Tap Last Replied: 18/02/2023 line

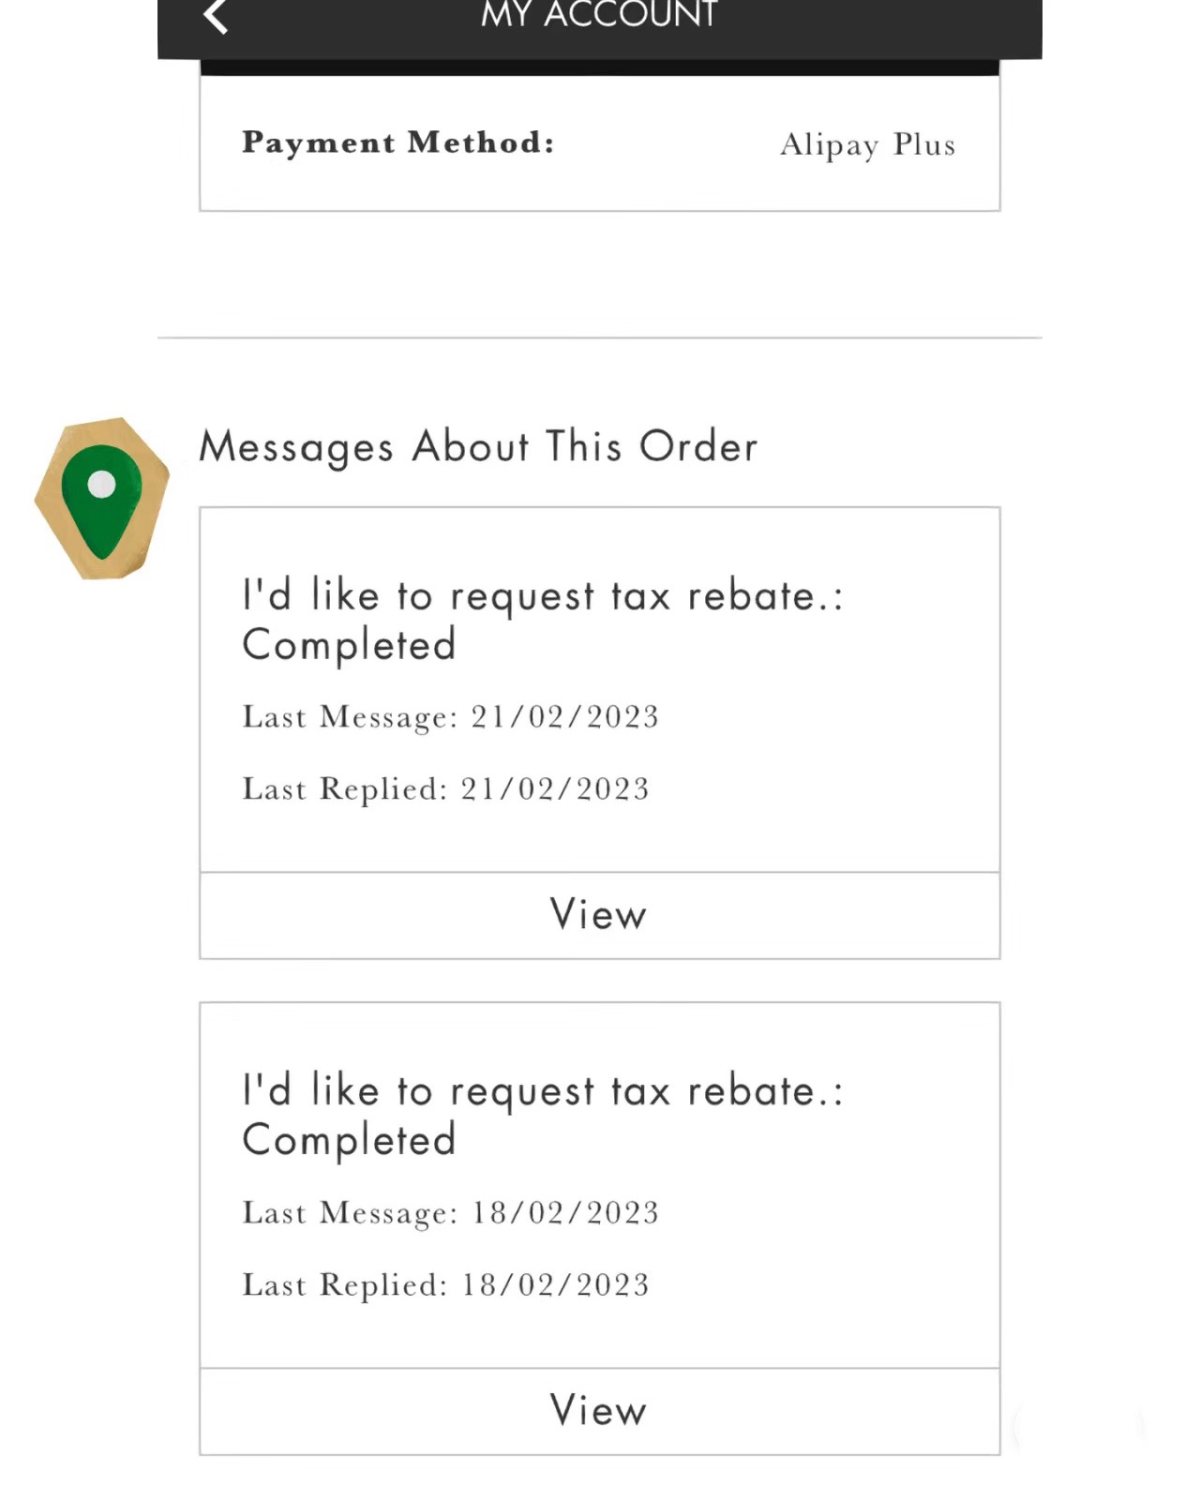[446, 1285]
